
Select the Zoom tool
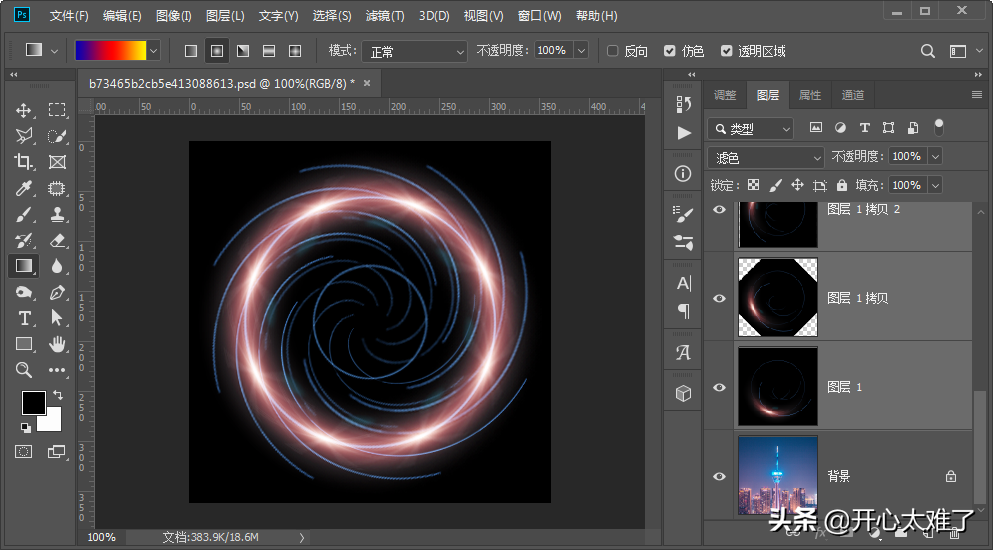23,370
